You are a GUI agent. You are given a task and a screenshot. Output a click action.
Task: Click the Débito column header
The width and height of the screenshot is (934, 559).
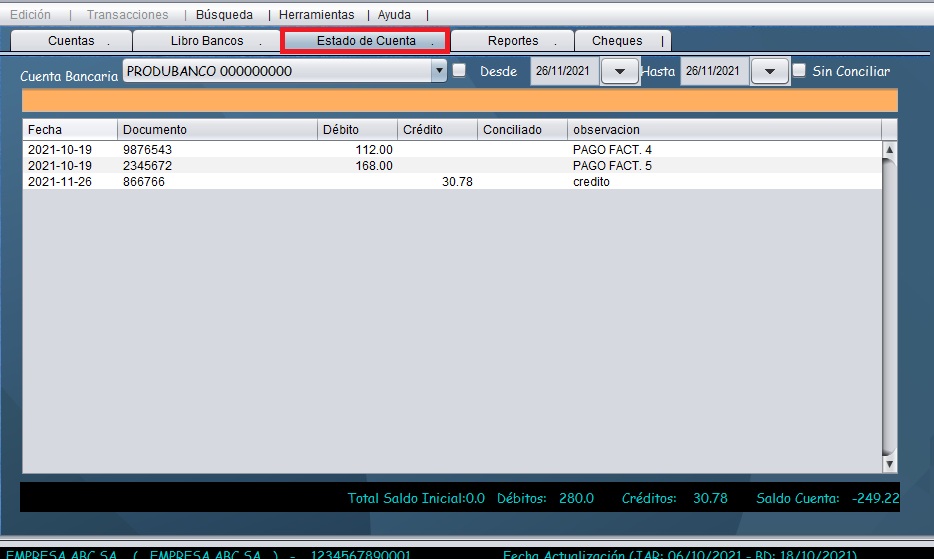357,130
